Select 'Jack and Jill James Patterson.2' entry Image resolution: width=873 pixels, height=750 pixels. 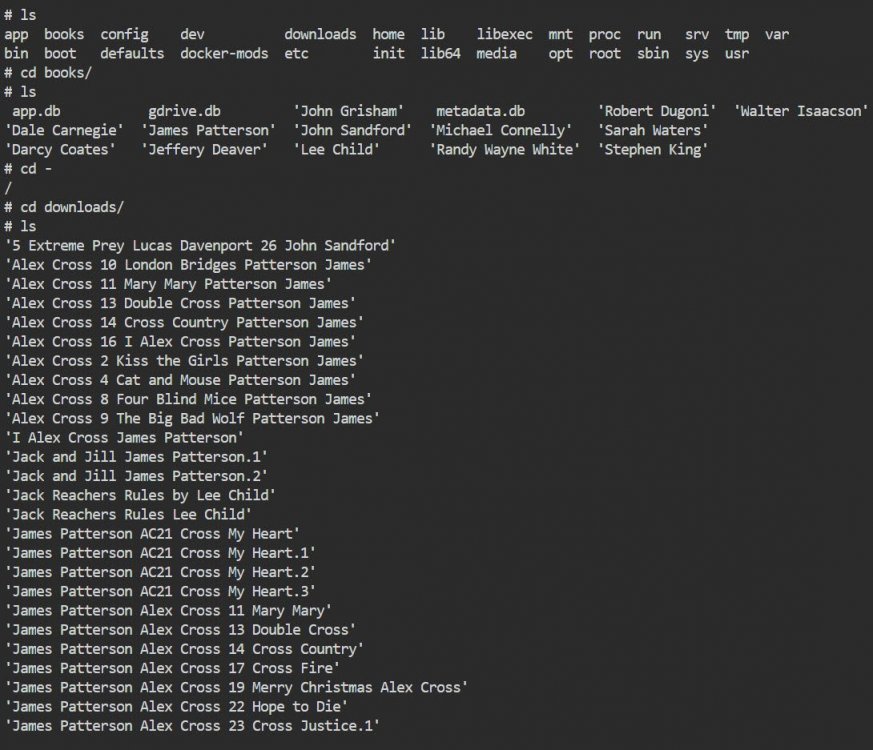point(136,476)
